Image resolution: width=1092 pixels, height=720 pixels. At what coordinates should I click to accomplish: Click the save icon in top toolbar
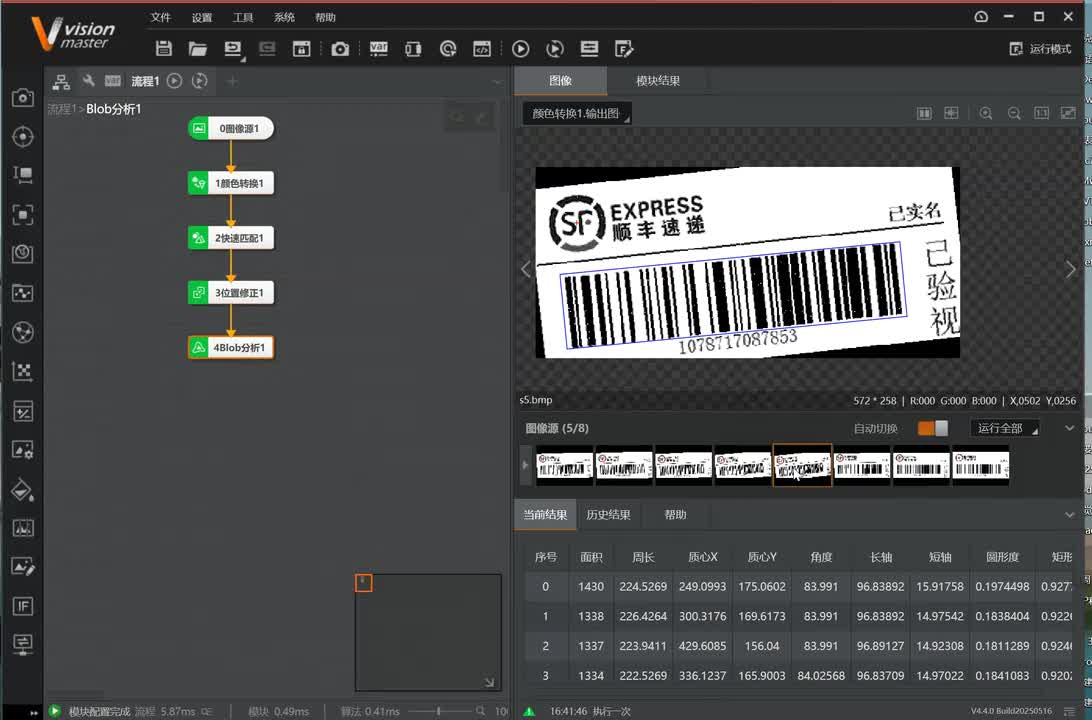[x=164, y=49]
